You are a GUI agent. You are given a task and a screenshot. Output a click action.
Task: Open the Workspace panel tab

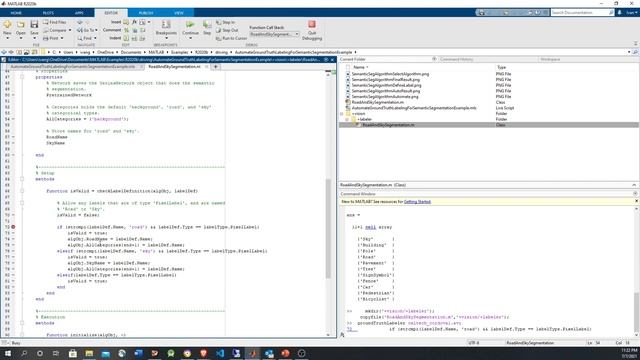(550, 59)
